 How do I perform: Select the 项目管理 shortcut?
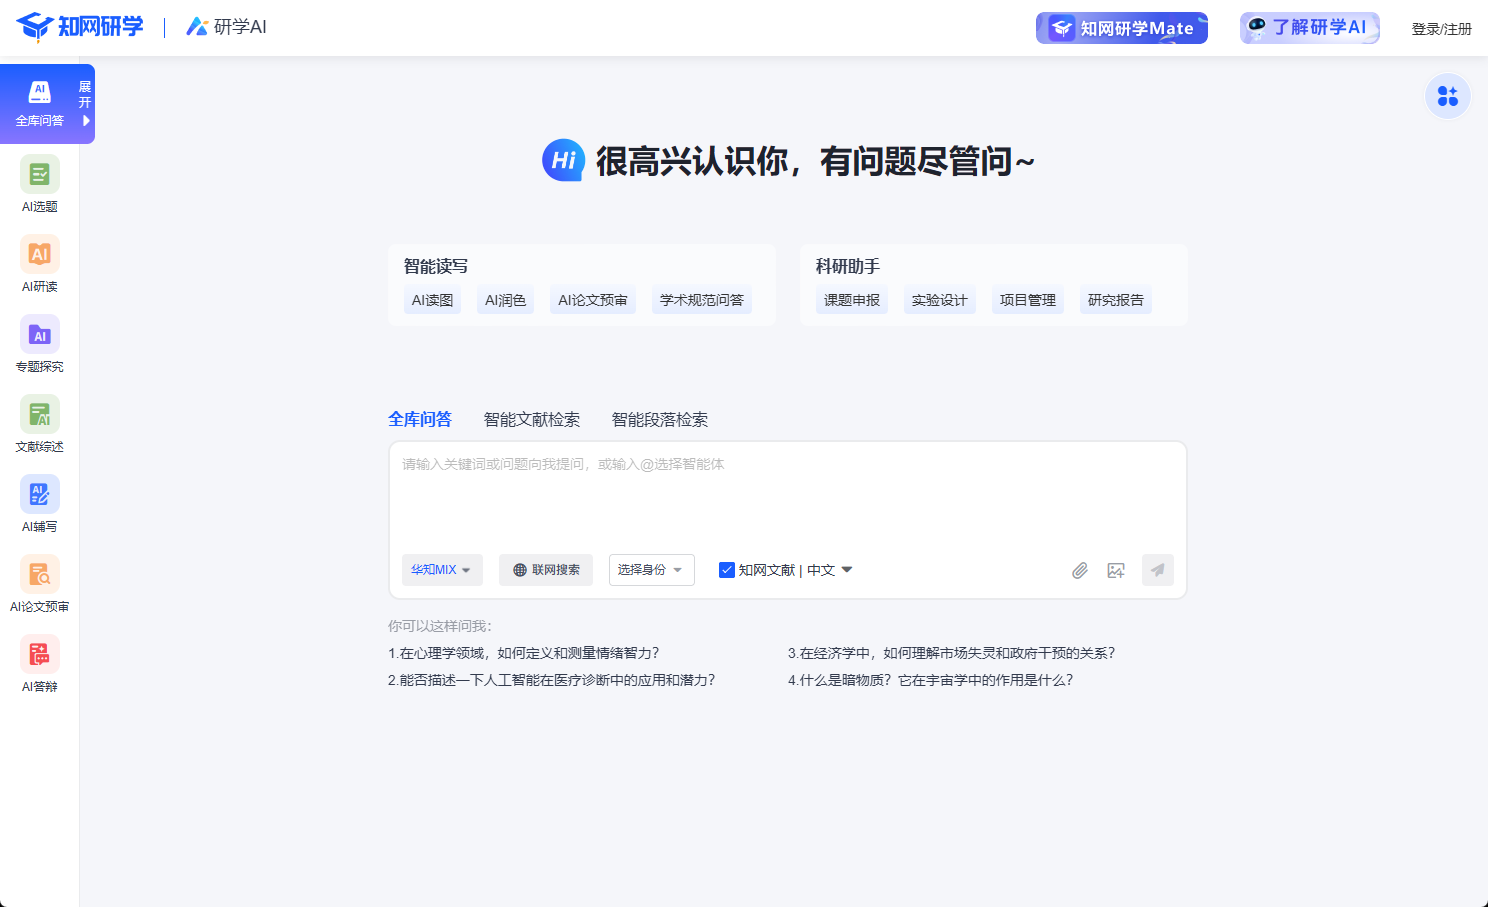point(1028,300)
